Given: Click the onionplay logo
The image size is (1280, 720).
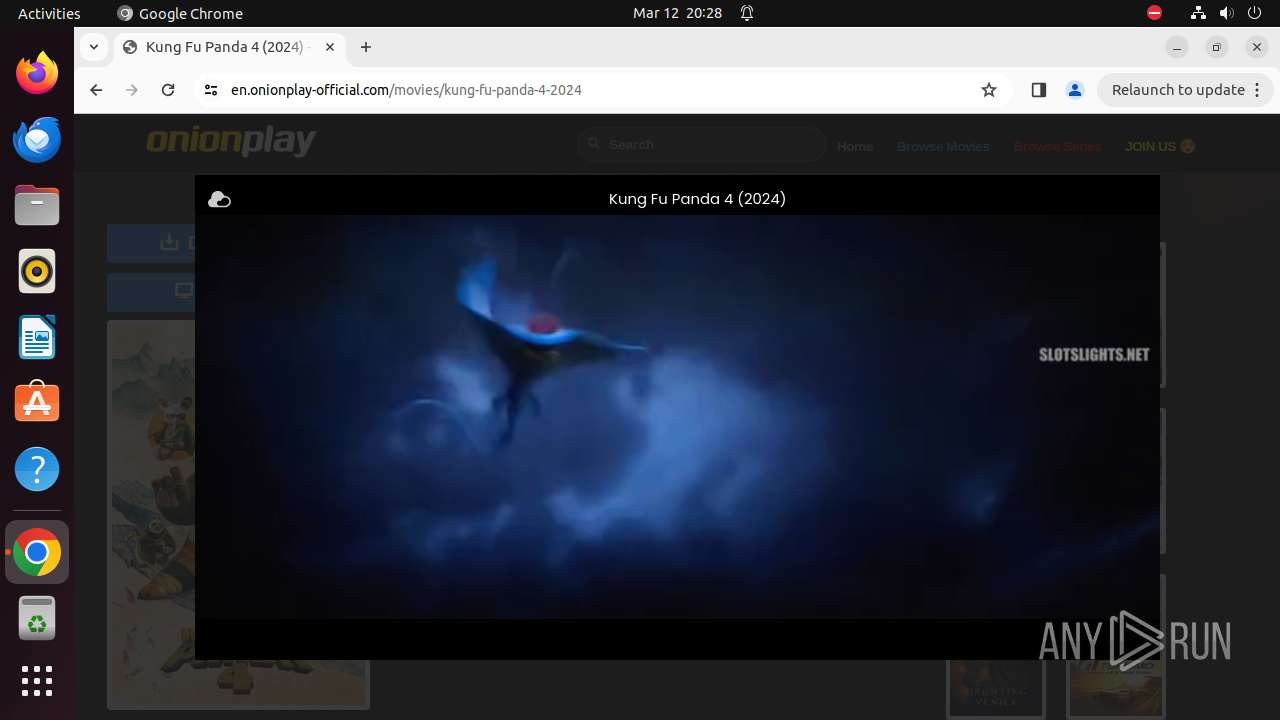Looking at the screenshot, I should click(231, 142).
